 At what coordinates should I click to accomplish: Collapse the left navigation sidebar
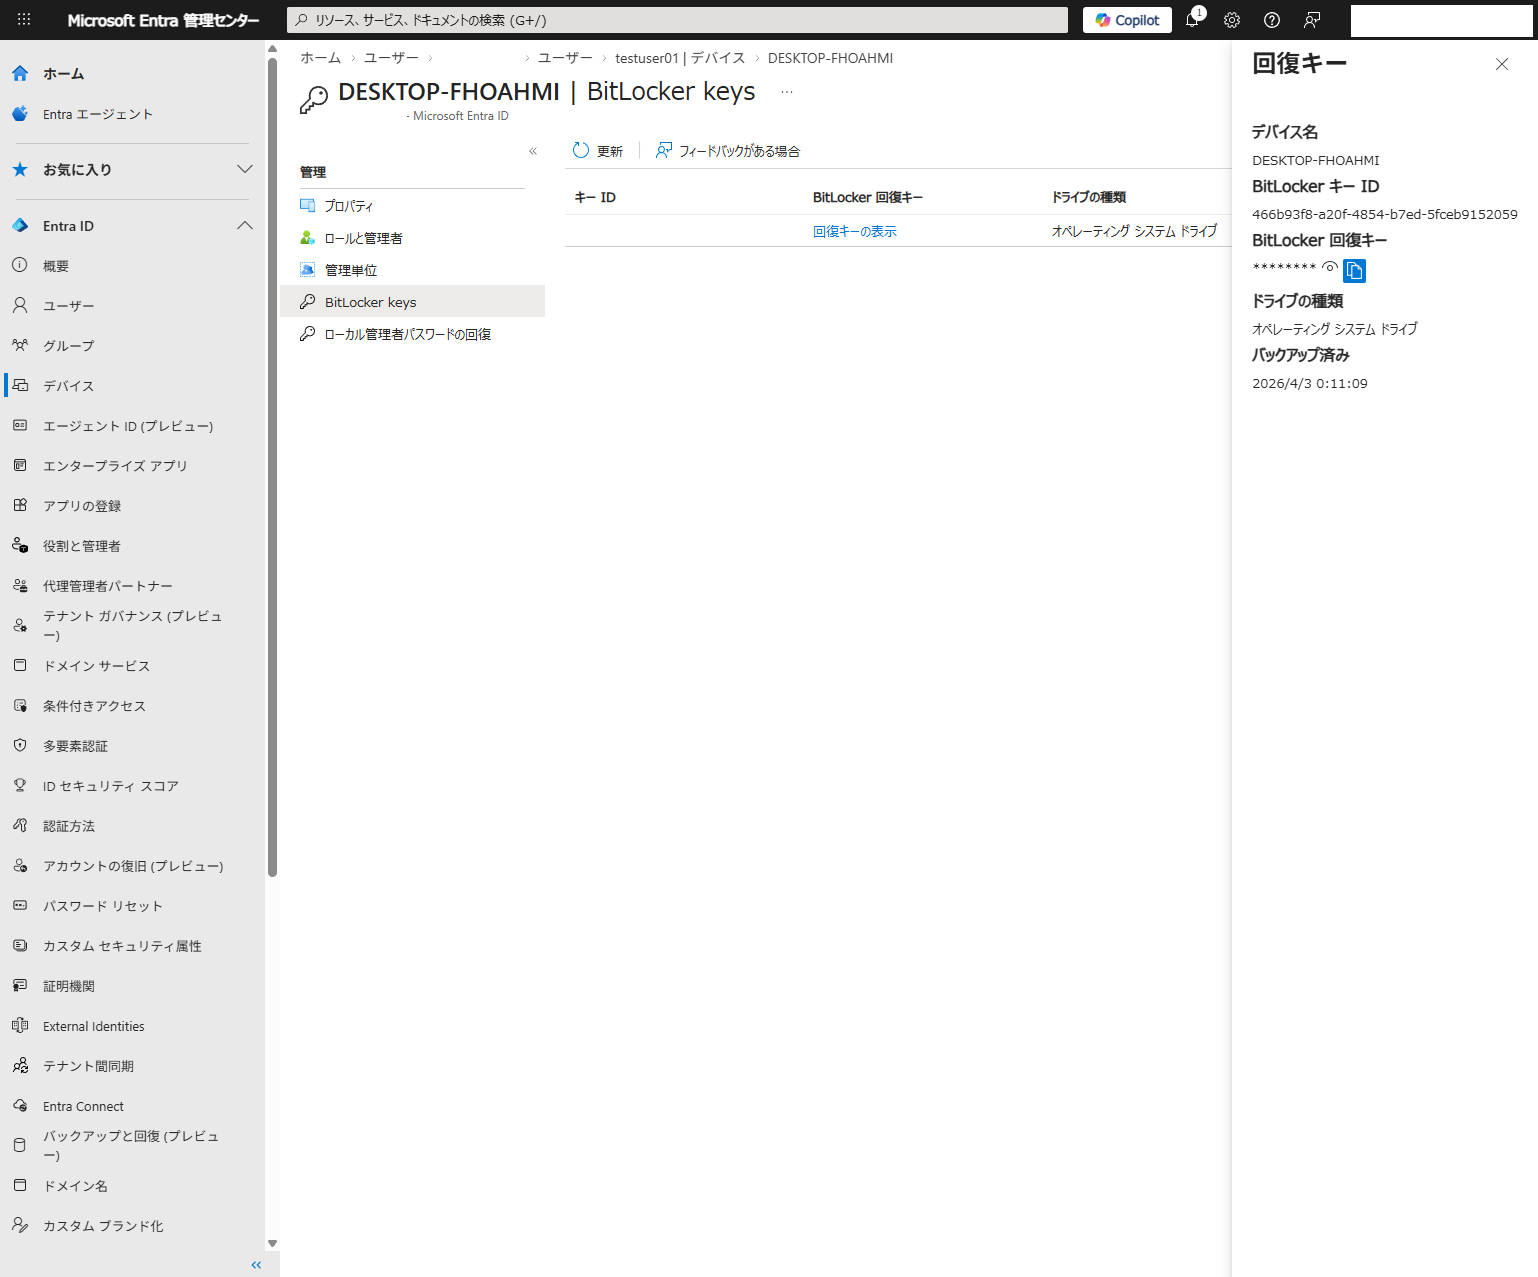(x=256, y=1265)
